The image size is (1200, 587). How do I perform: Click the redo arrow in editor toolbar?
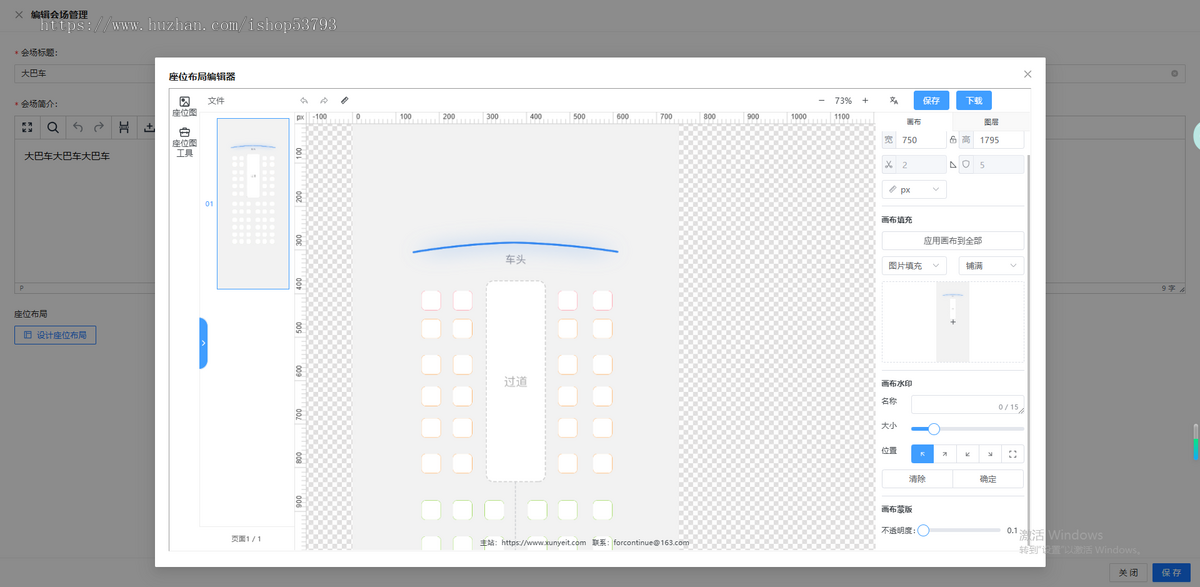[x=324, y=101]
